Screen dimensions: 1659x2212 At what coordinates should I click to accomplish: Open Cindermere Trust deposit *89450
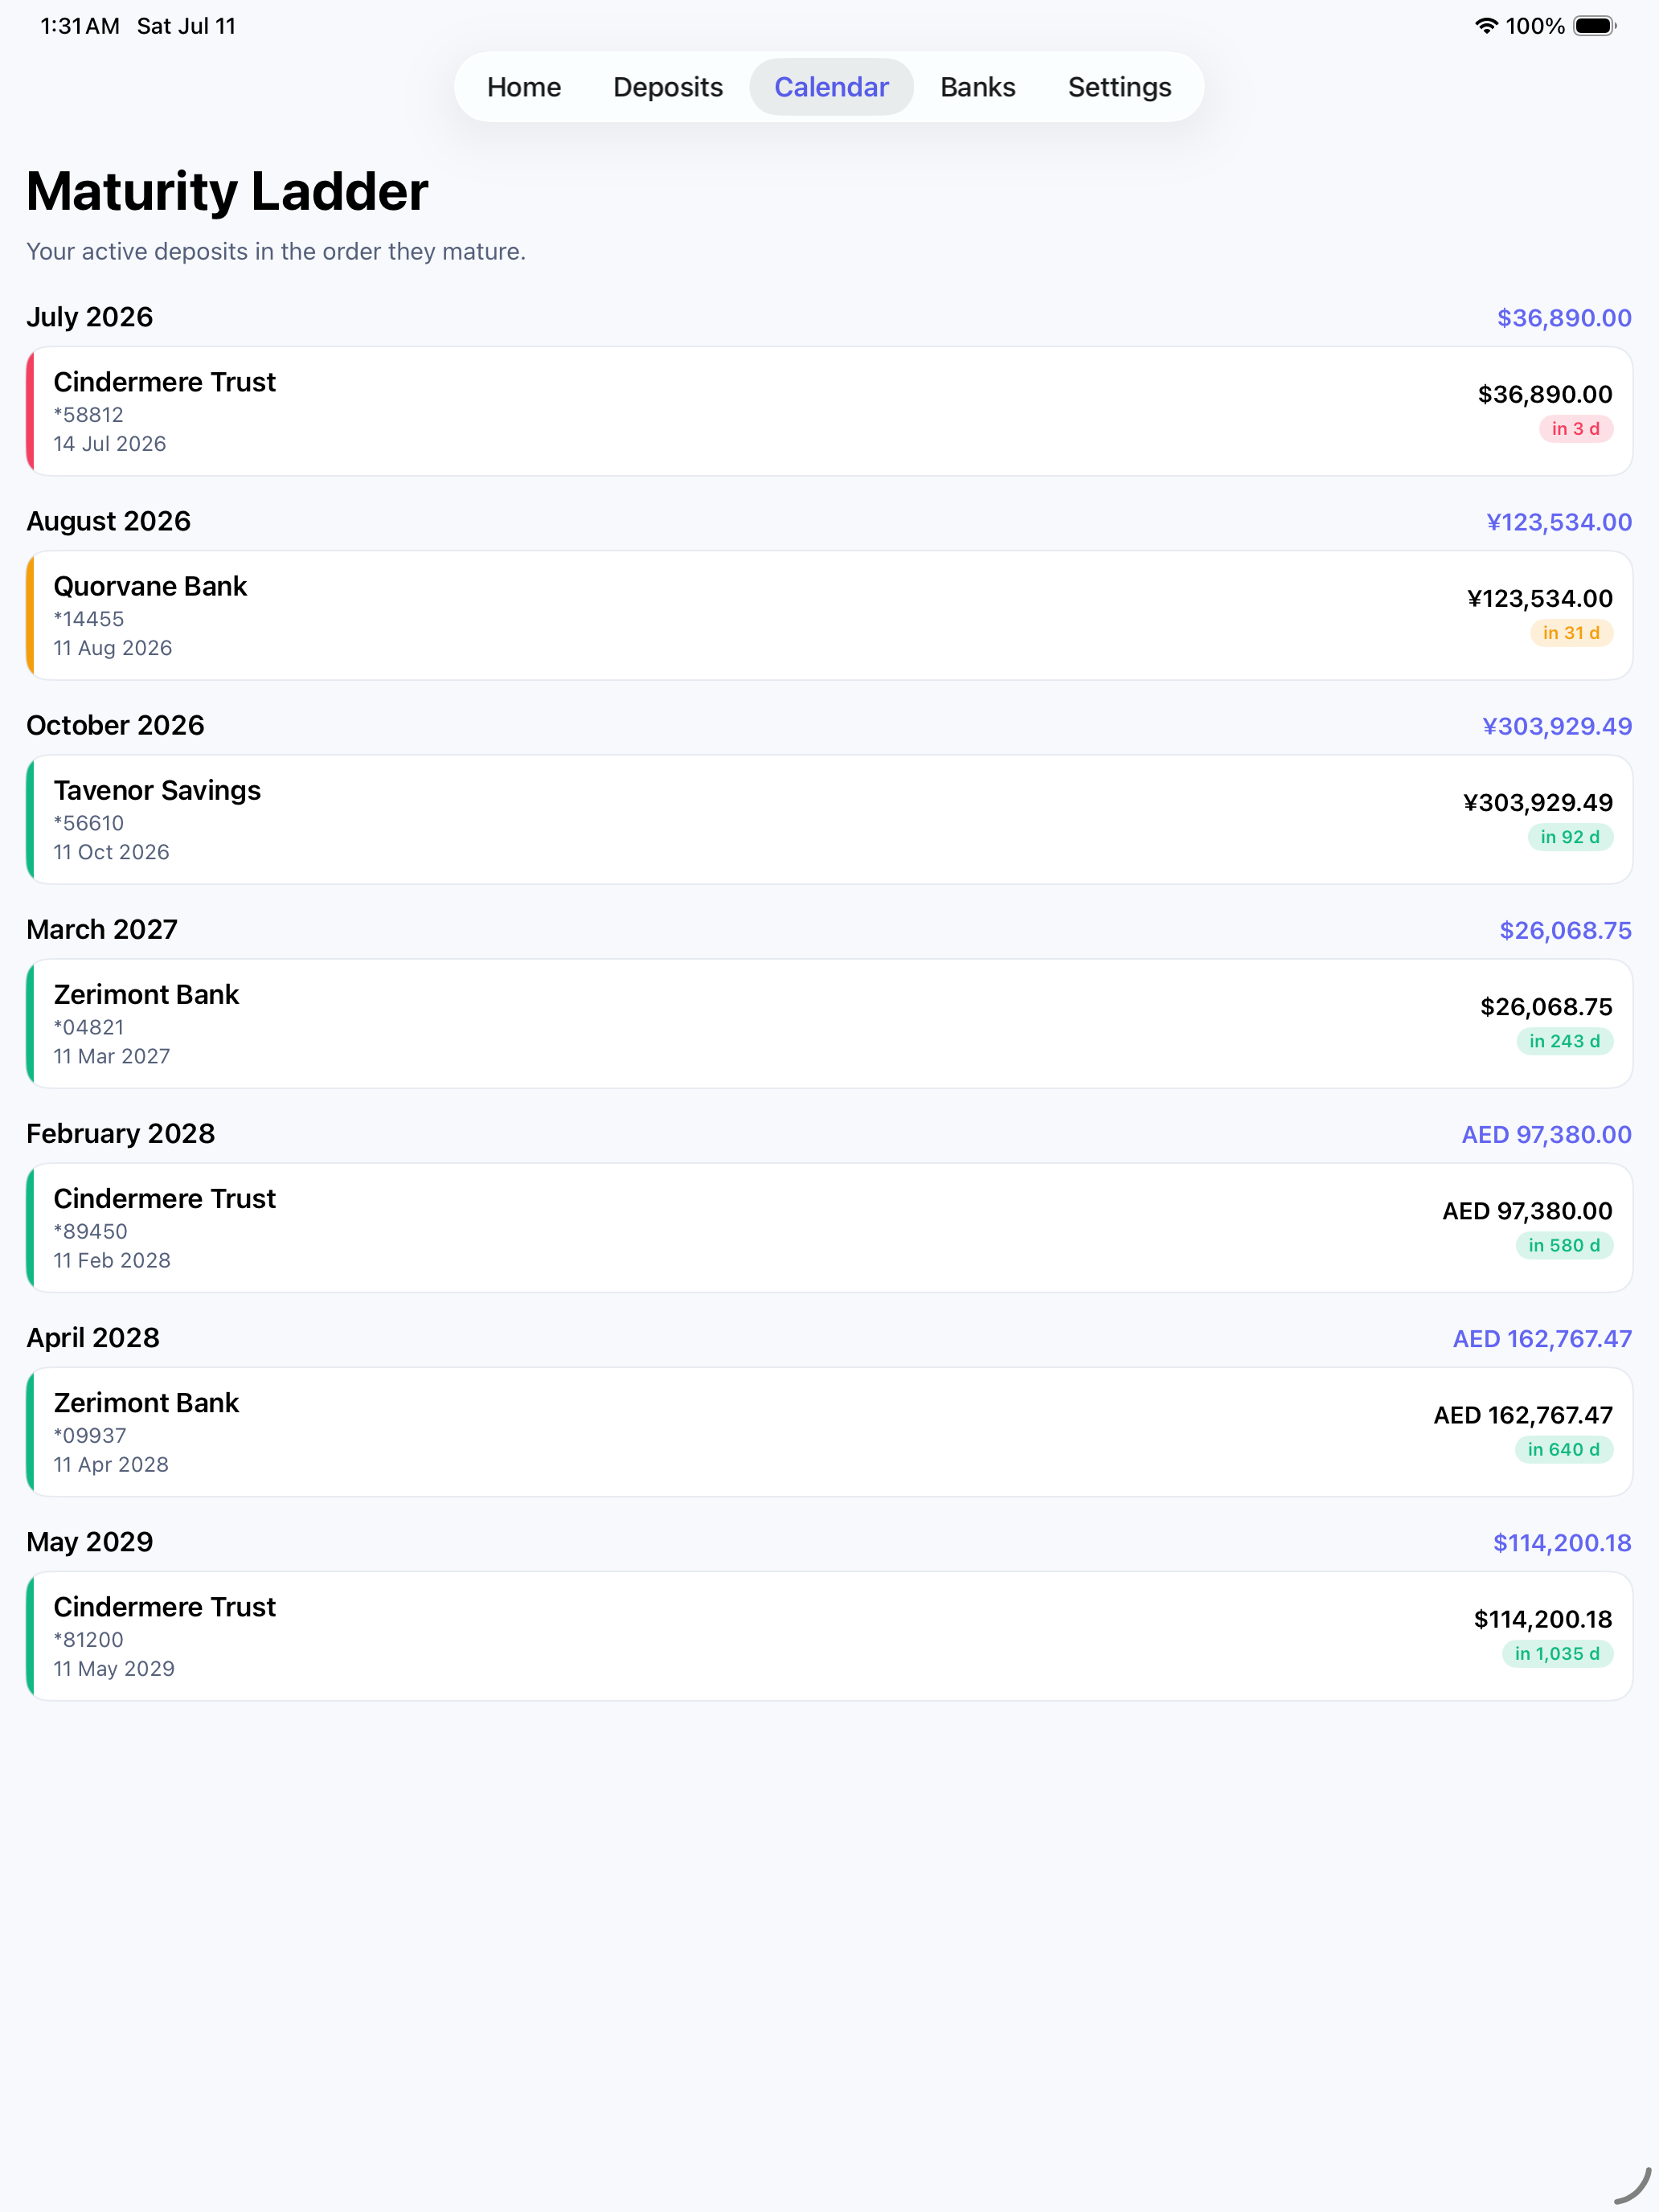click(x=829, y=1227)
